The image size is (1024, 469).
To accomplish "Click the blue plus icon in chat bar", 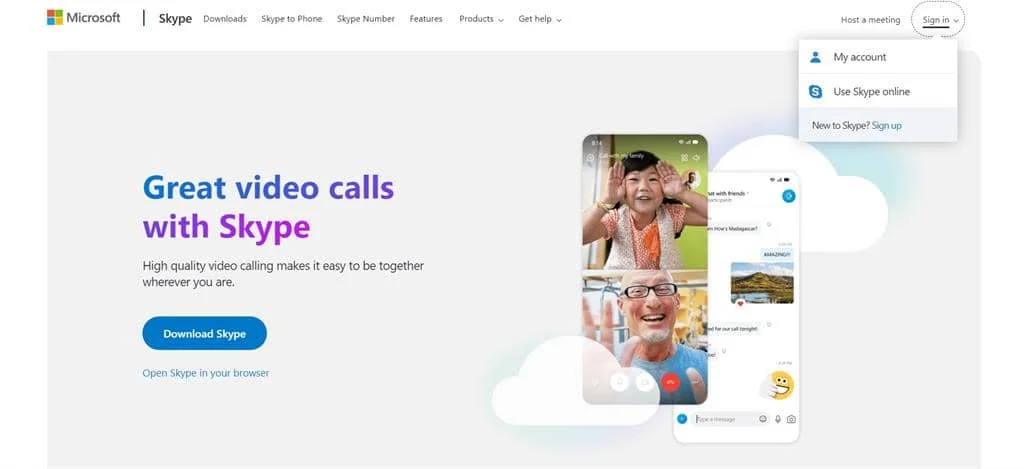I will pyautogui.click(x=682, y=419).
